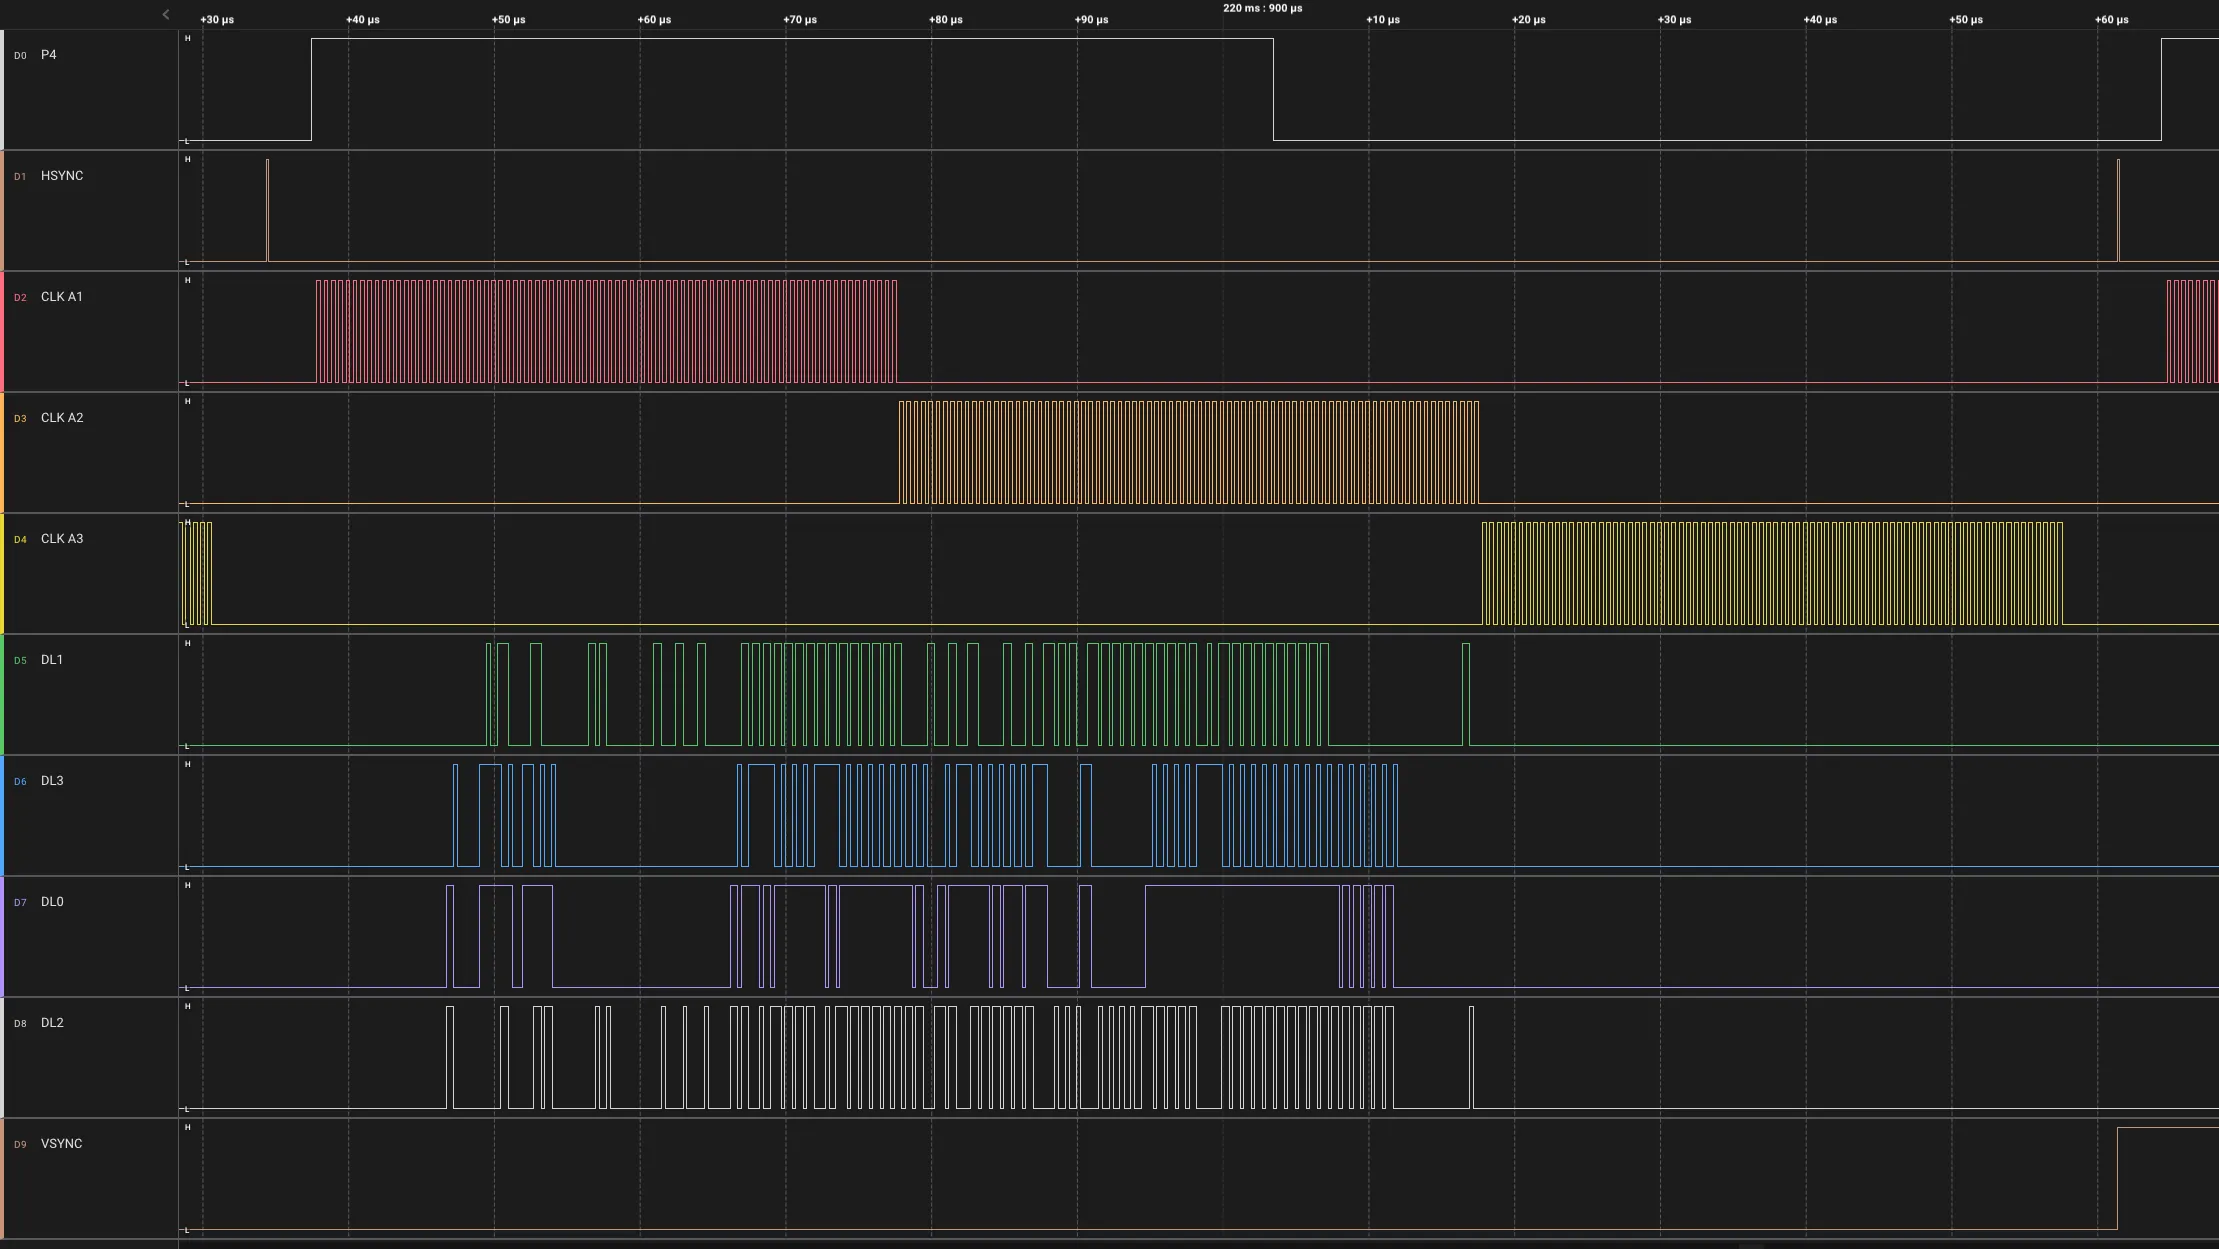
Task: Click the red CLK A1 color strip
Action: [x=2, y=331]
